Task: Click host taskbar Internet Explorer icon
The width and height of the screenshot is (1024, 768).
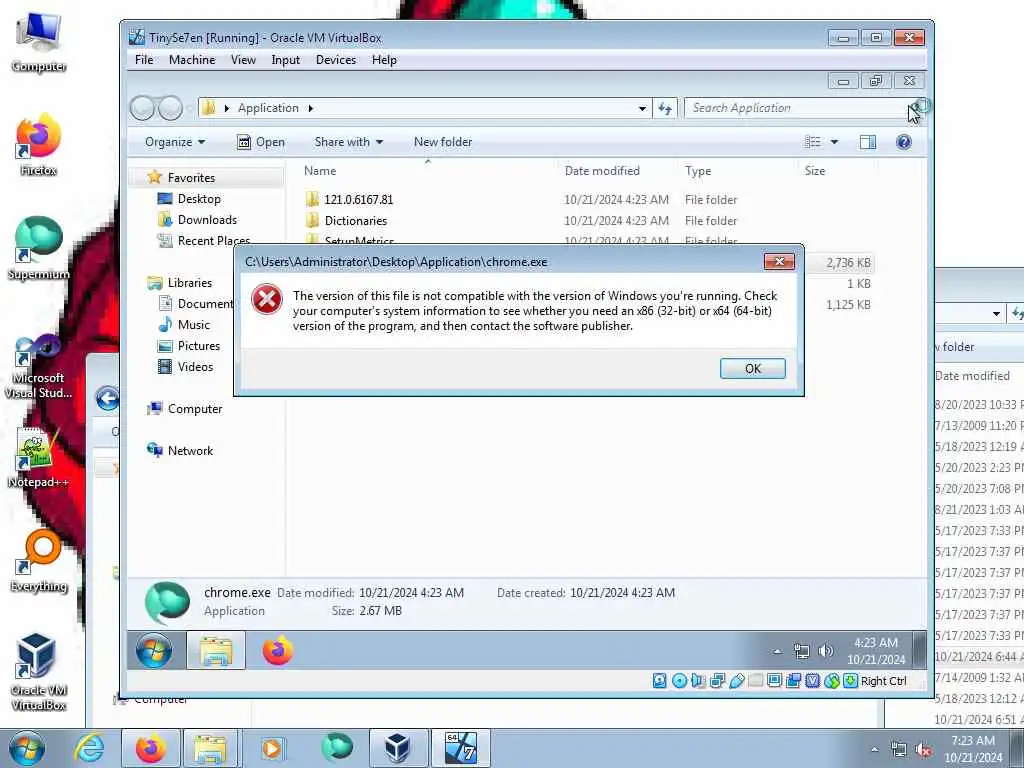Action: (89, 748)
